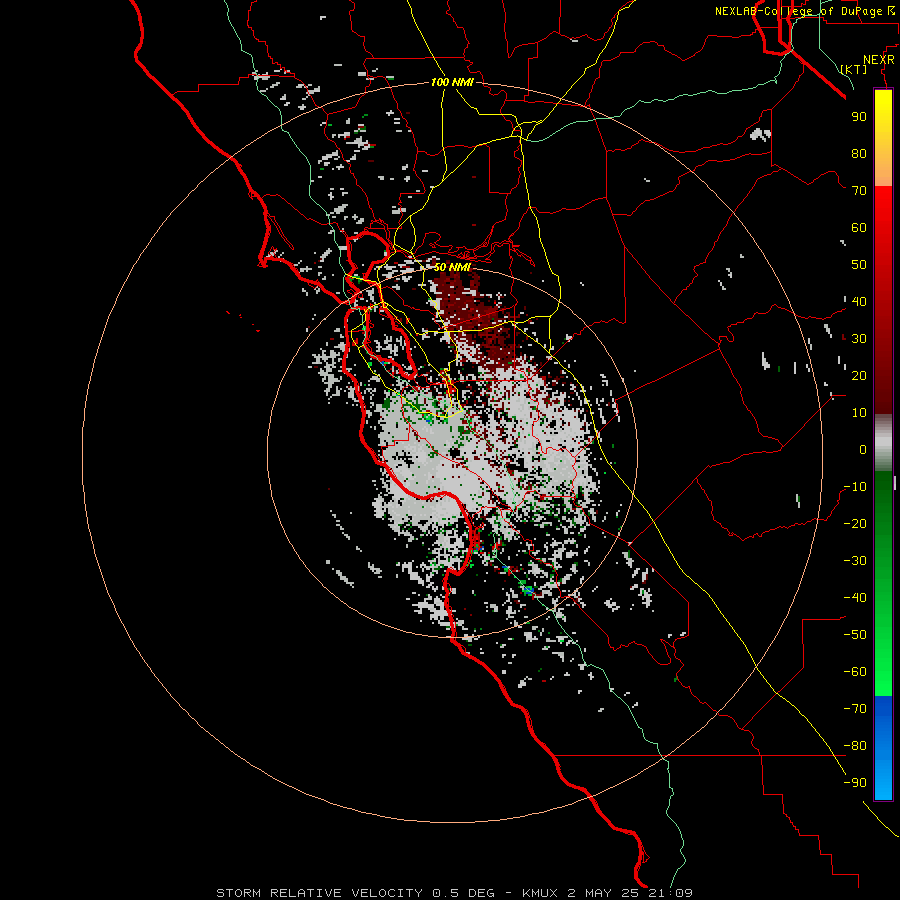Click the -10 value on velocity scale

855,487
